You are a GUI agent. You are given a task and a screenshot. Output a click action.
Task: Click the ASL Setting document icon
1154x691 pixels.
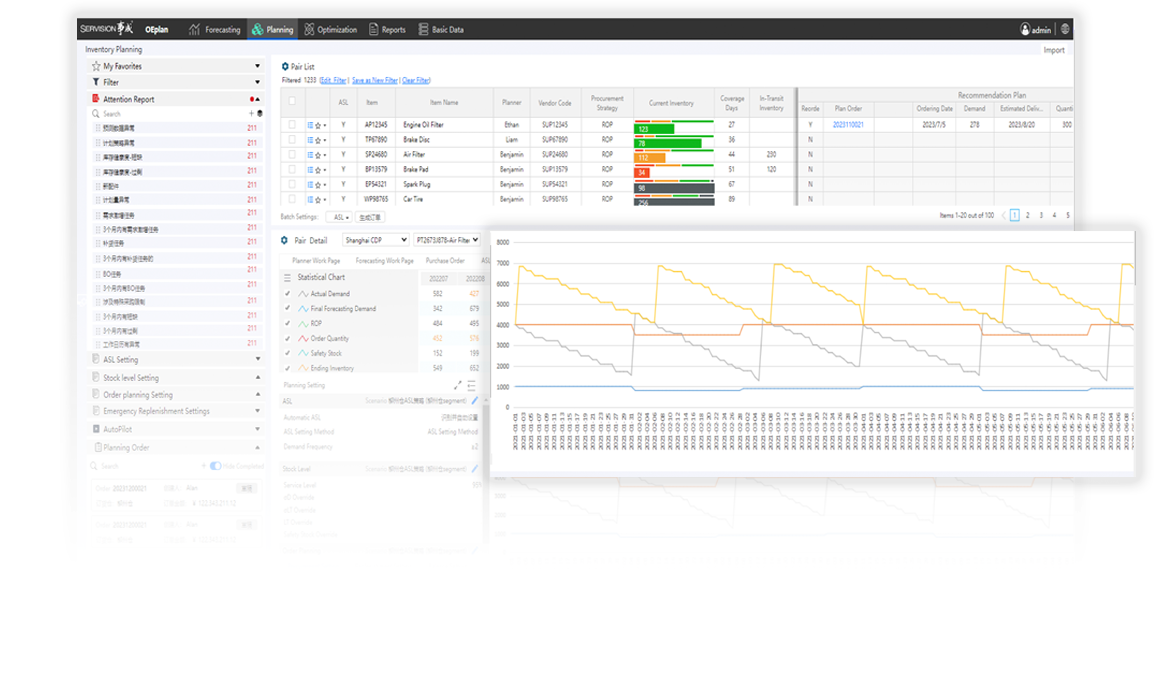(x=96, y=359)
